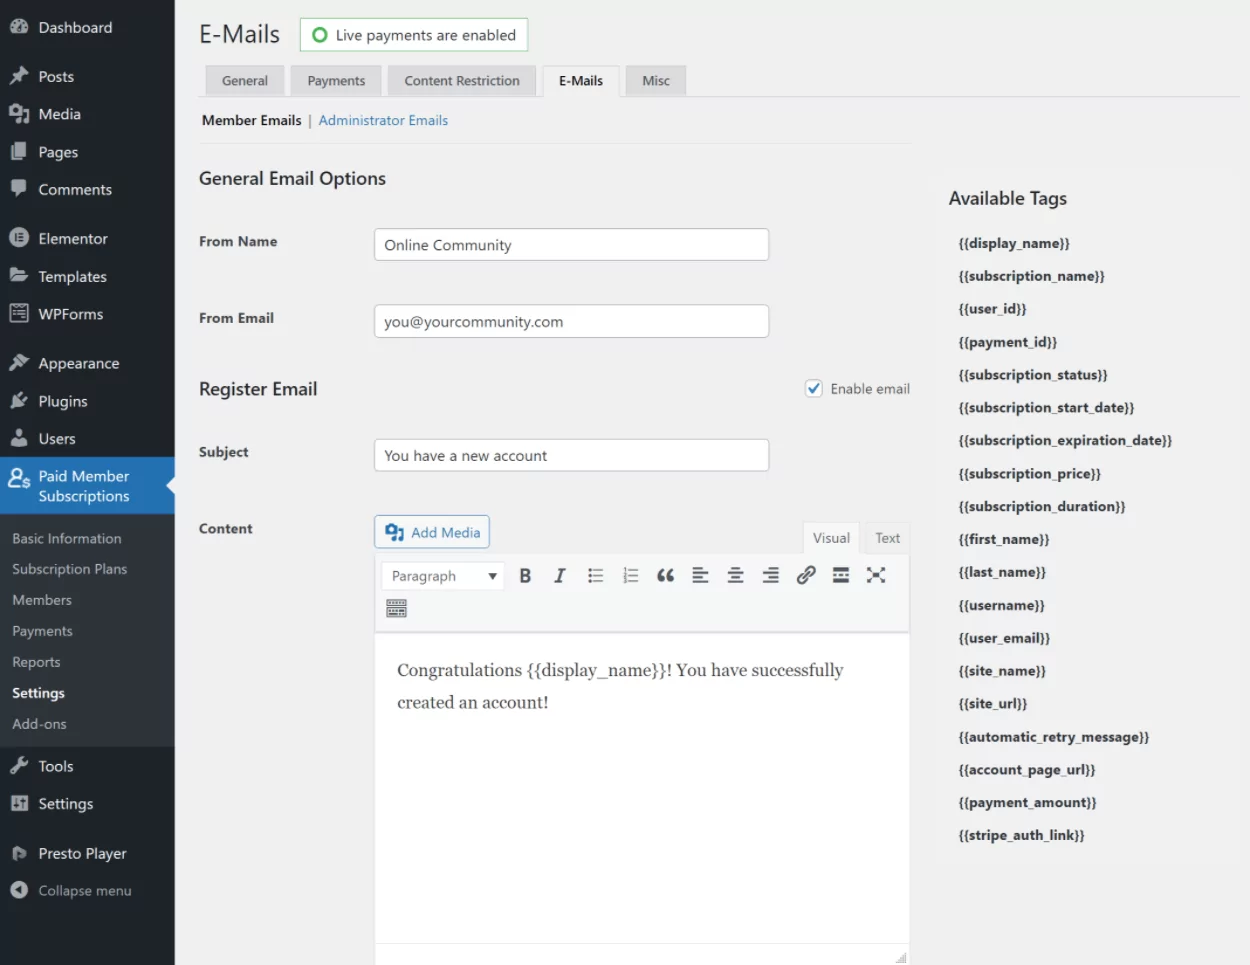The height and width of the screenshot is (965, 1250).
Task: Click the Collapse menu arrow icon
Action: pos(19,890)
